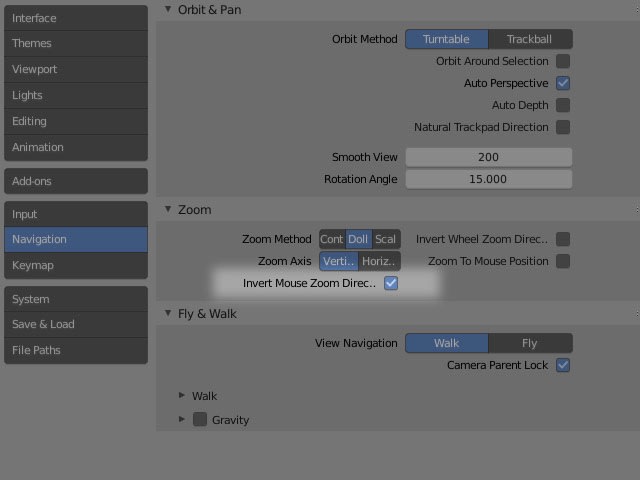Open the Keymap preferences tab

pos(75,266)
